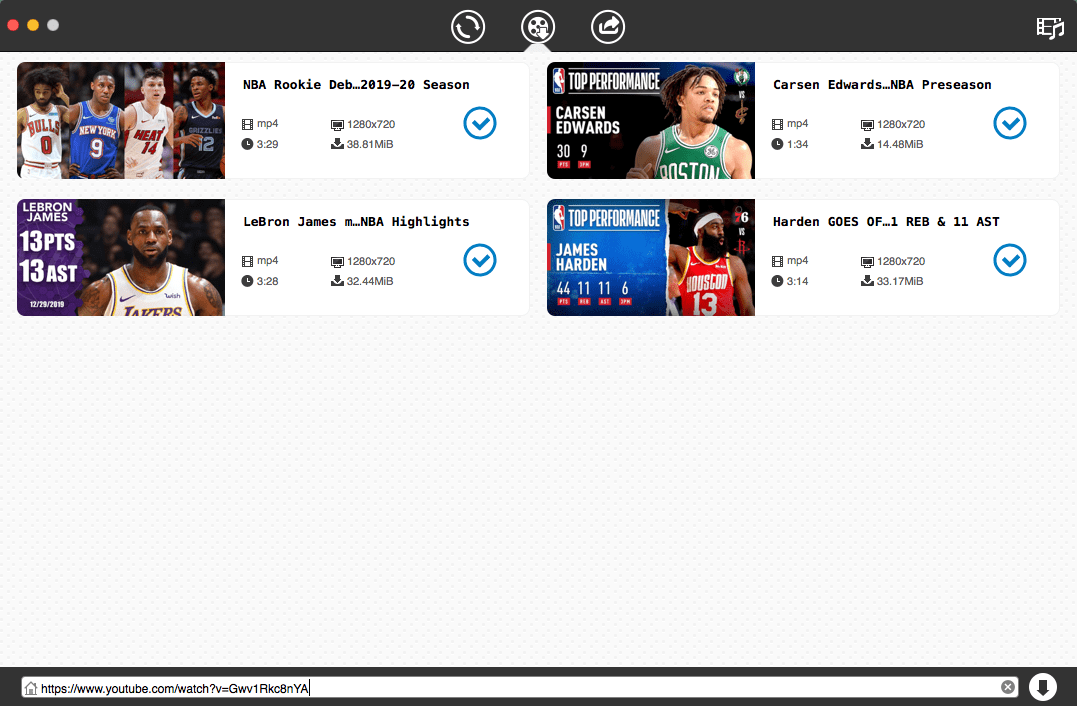The width and height of the screenshot is (1077, 706).
Task: Click the mp4 format label of NBA Rookie video
Action: (267, 124)
